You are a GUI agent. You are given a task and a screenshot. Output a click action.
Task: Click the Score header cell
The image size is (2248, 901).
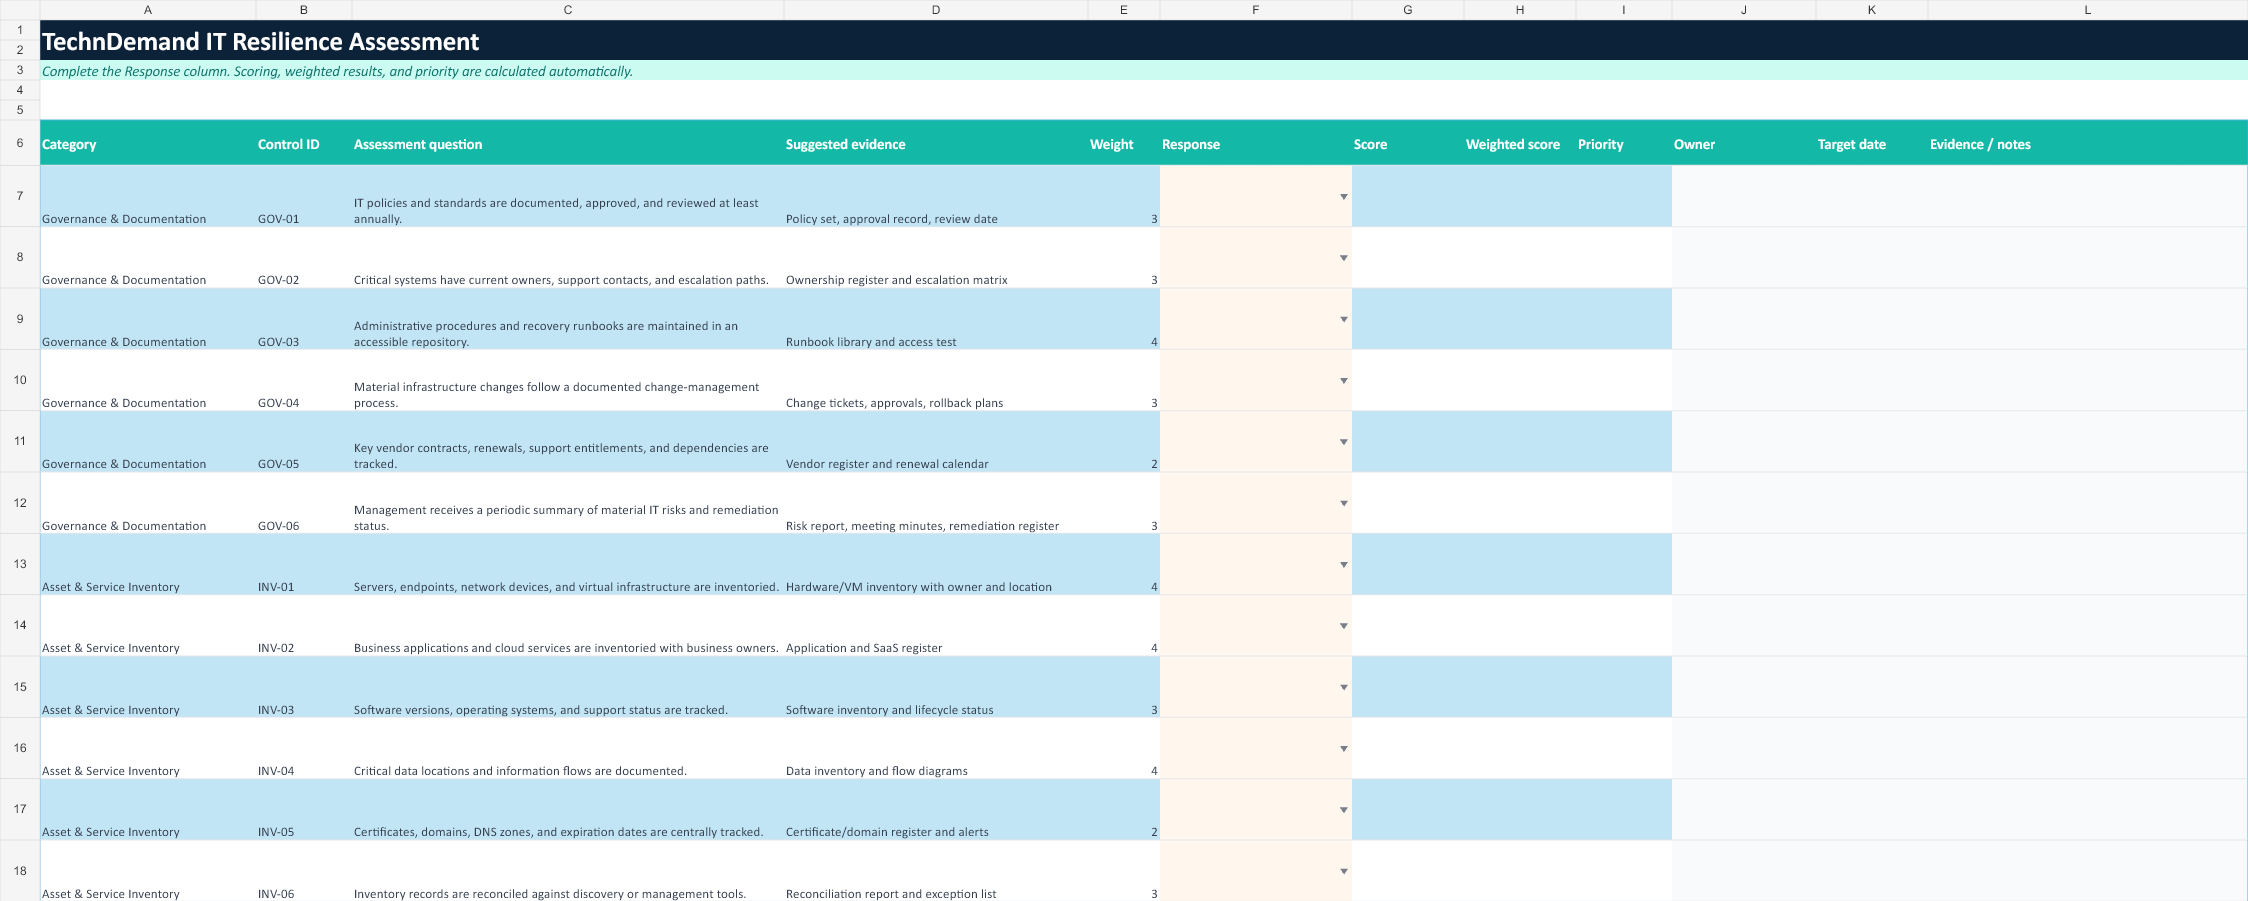(1408, 144)
